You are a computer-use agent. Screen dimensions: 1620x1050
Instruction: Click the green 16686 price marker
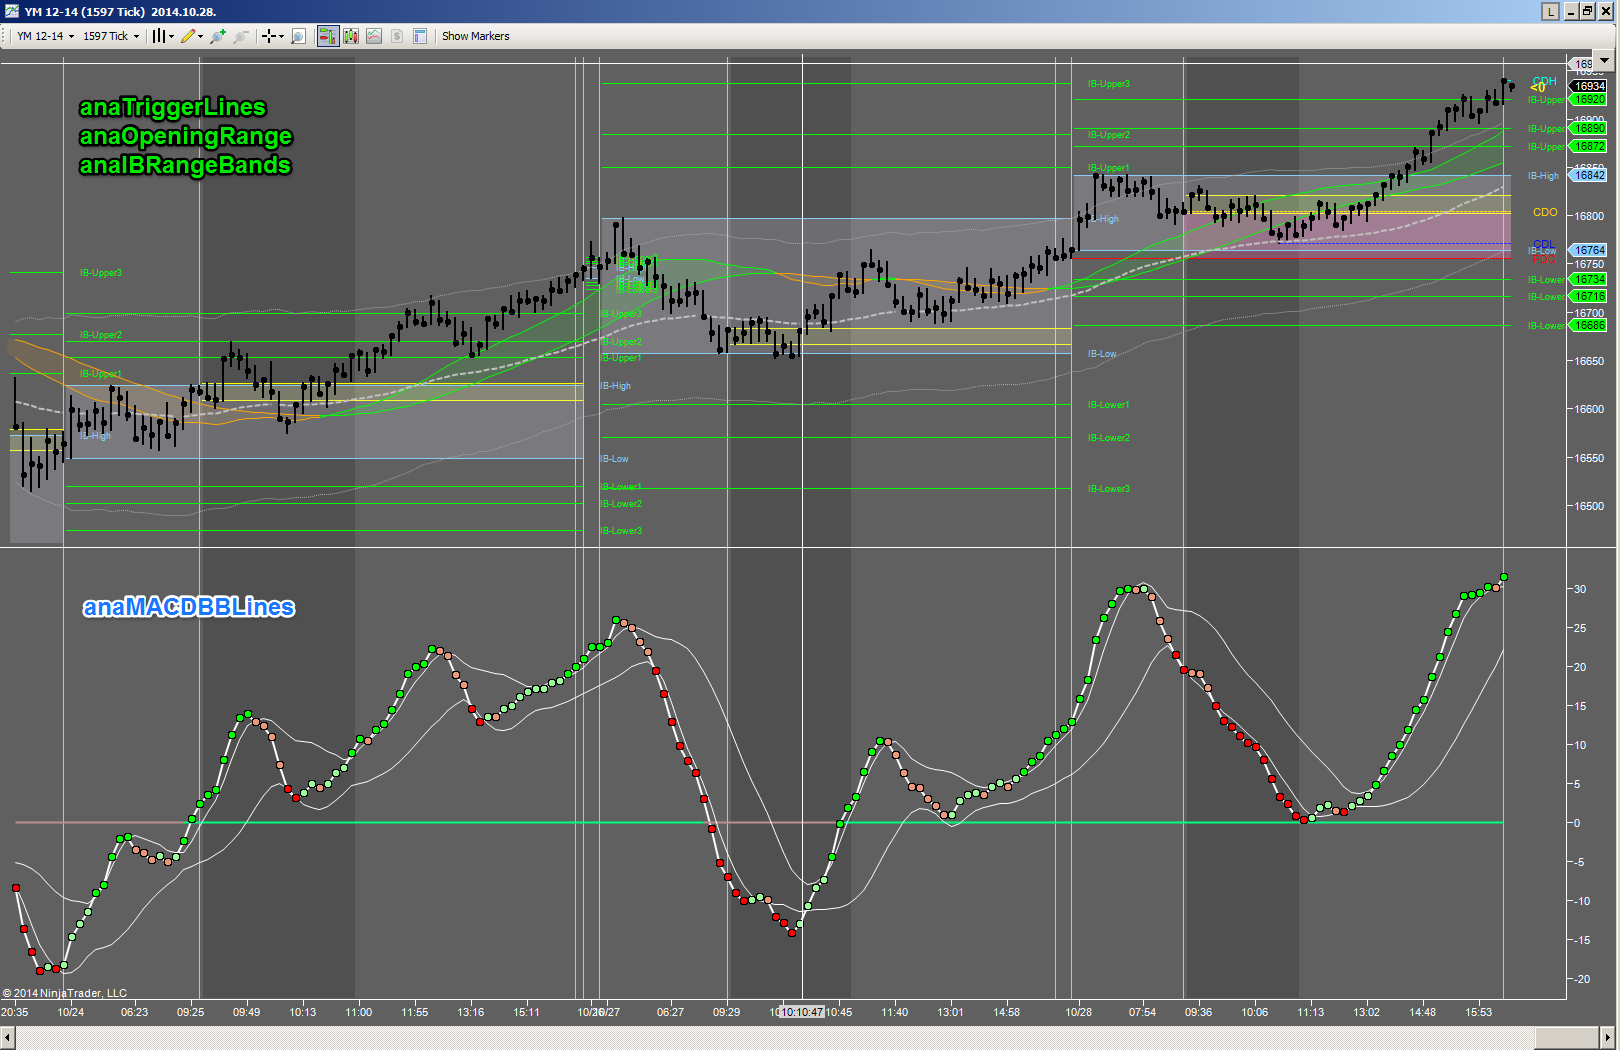[x=1590, y=325]
